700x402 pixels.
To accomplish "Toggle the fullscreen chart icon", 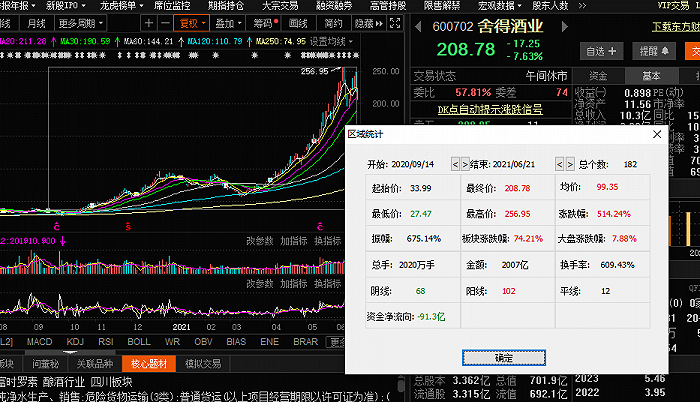I will pos(395,23).
